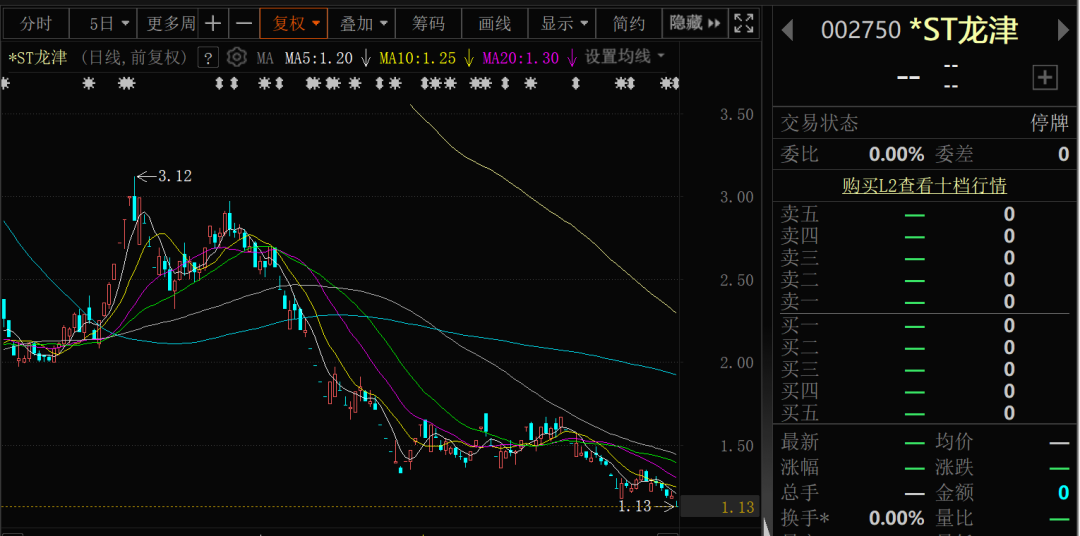
Task: Click the question mark help icon
Action: (208, 57)
